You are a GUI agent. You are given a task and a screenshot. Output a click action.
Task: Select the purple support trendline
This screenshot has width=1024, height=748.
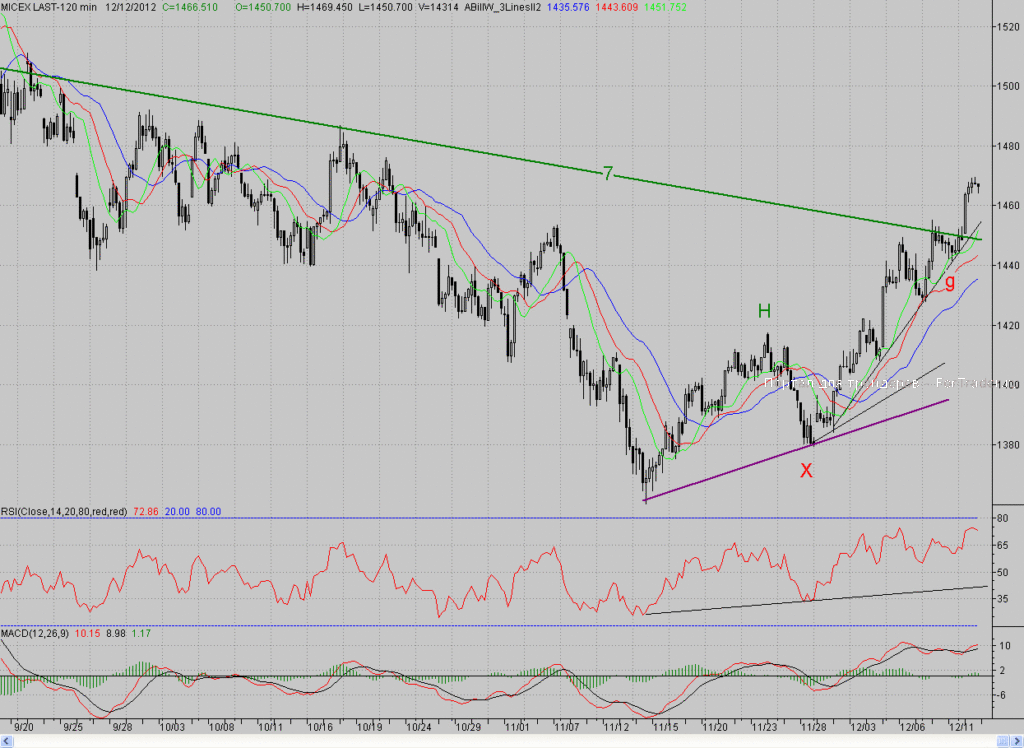[795, 450]
